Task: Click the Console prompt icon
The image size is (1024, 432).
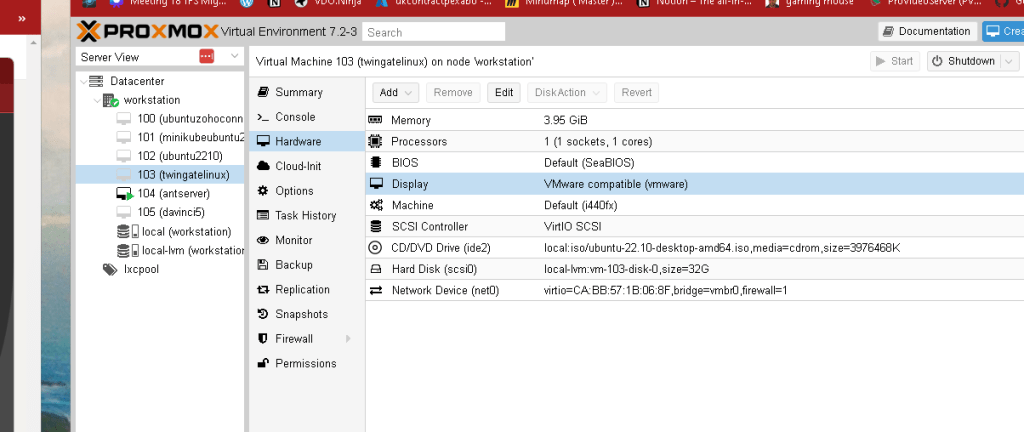Action: pos(263,117)
